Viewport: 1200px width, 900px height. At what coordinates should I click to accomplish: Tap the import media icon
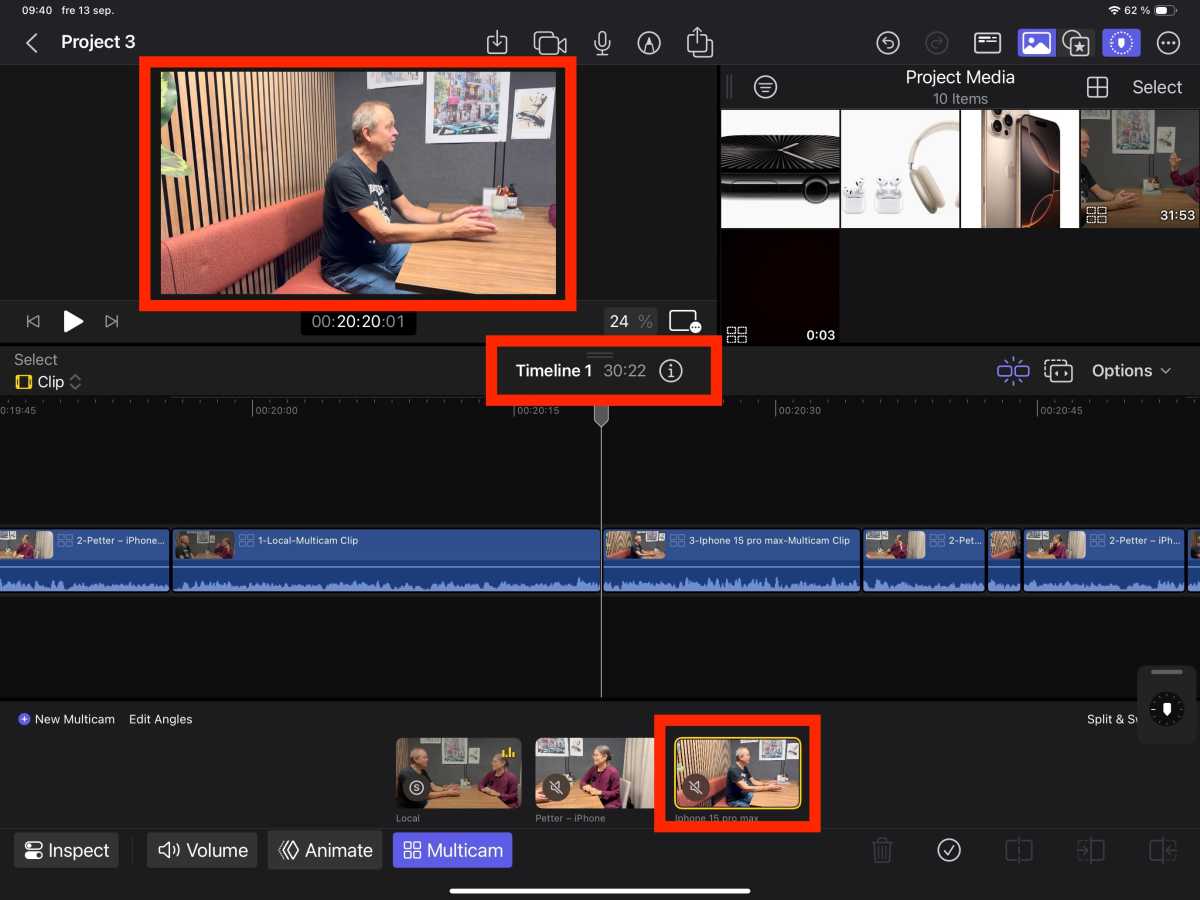(x=497, y=43)
